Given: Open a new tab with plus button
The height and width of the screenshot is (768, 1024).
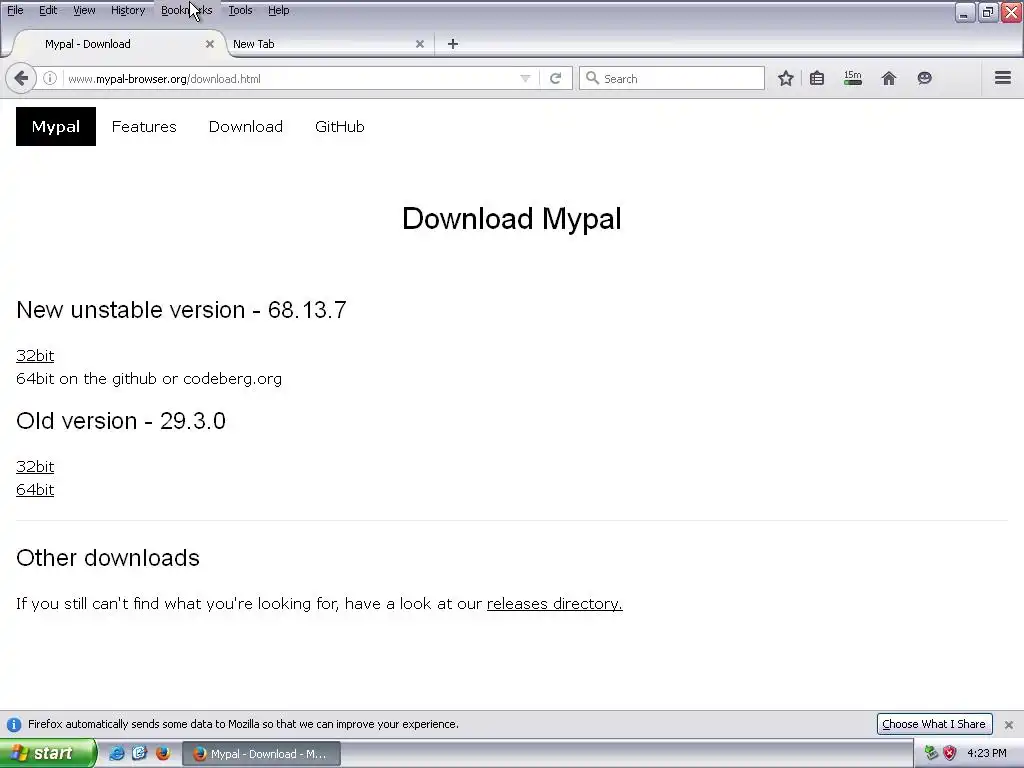Looking at the screenshot, I should pos(453,44).
